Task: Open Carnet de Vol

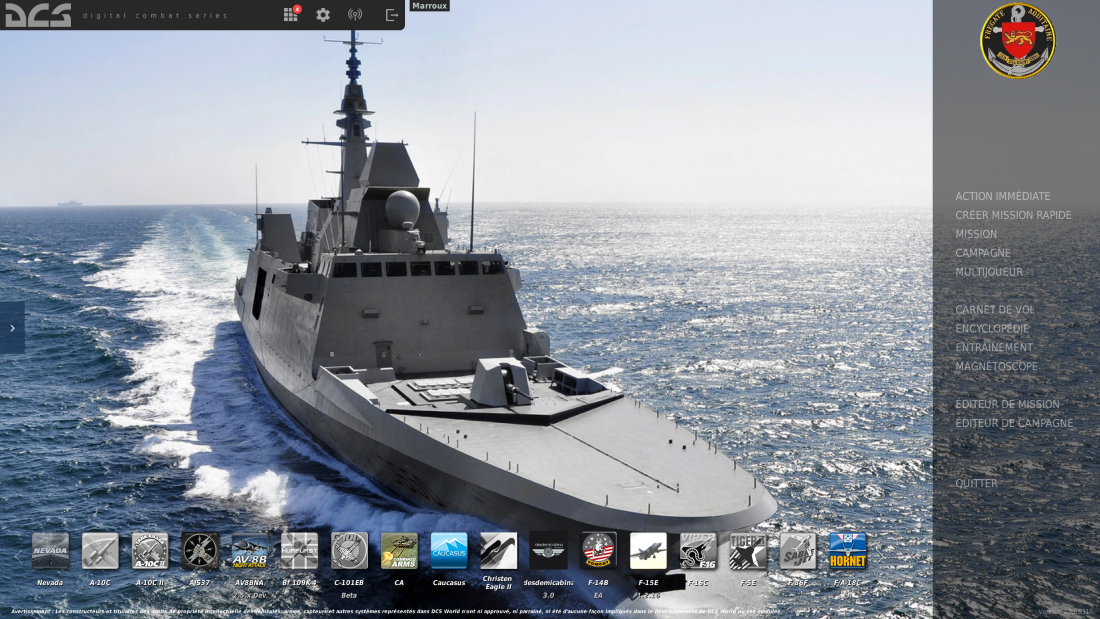Action: coord(995,310)
